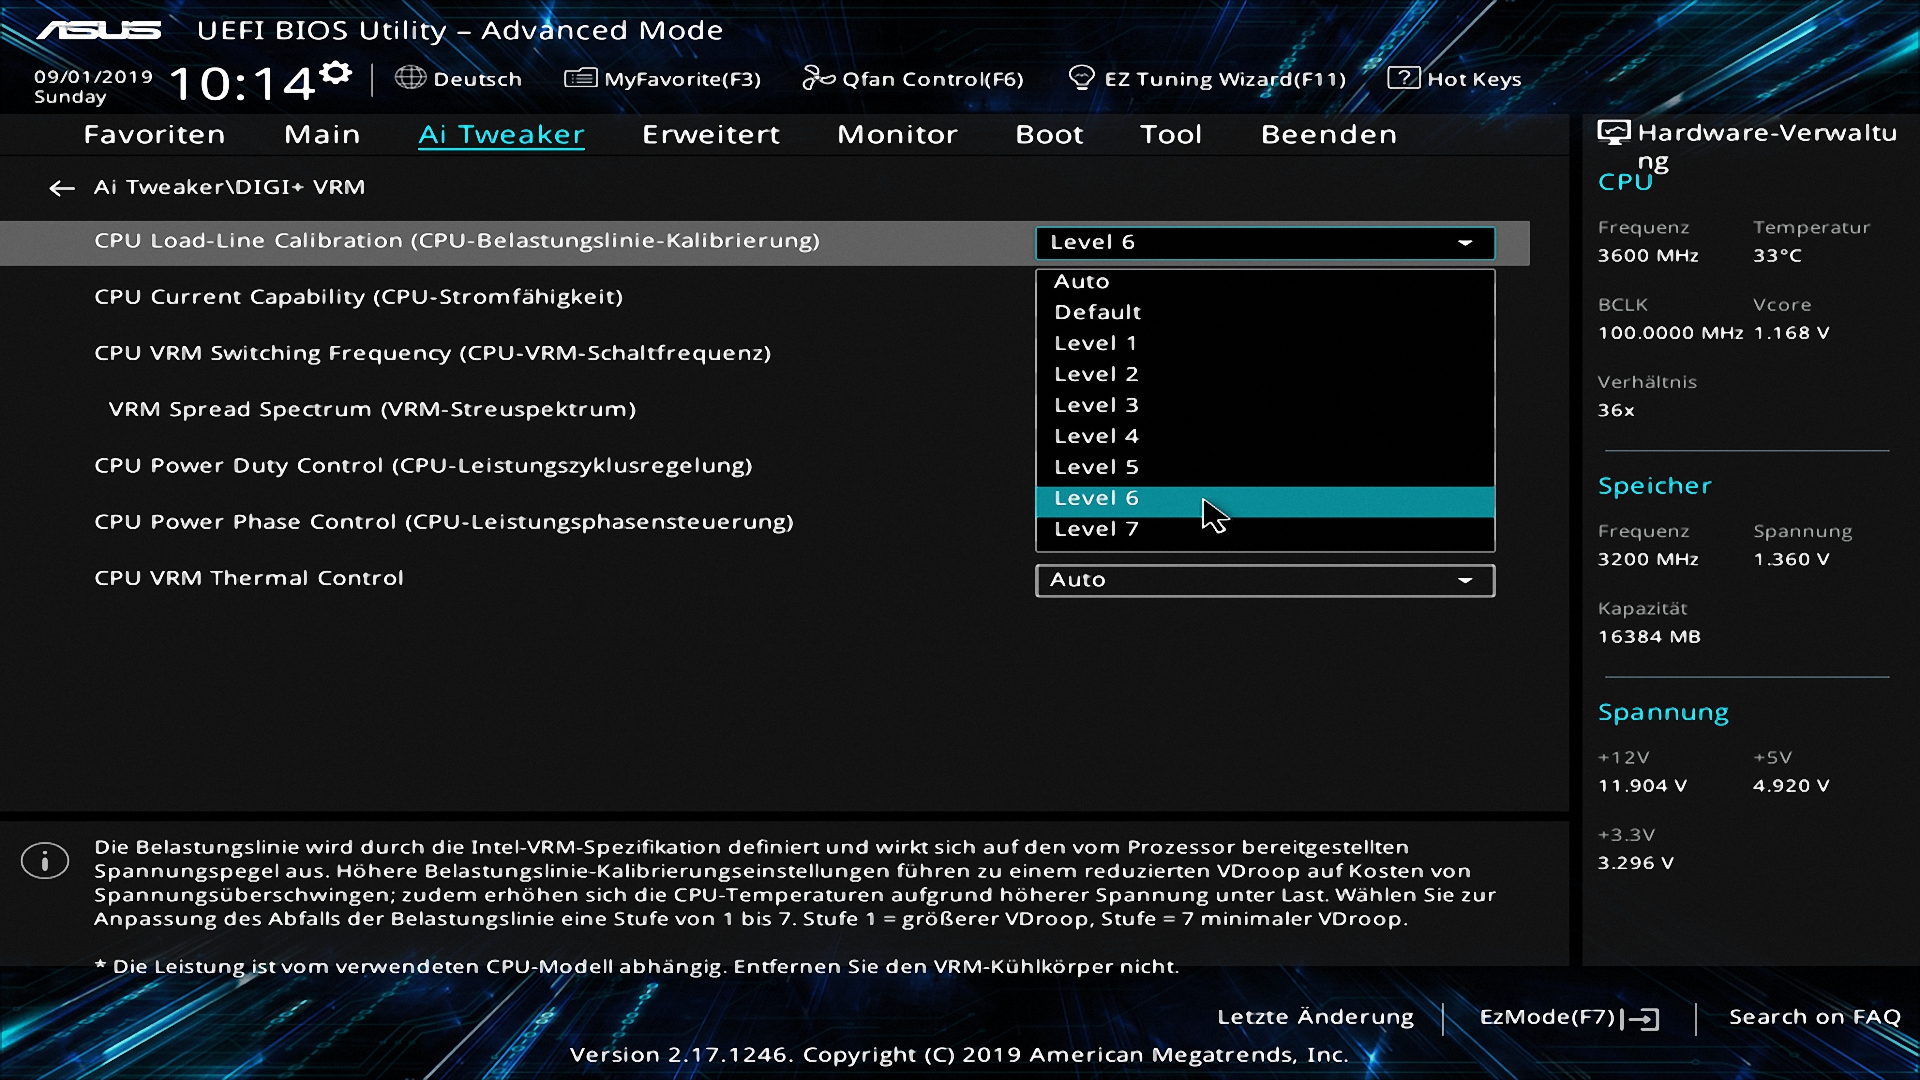Launch EZ Tuning Wizard bulb icon
Image resolution: width=1920 pixels, height=1080 pixels.
click(1081, 78)
